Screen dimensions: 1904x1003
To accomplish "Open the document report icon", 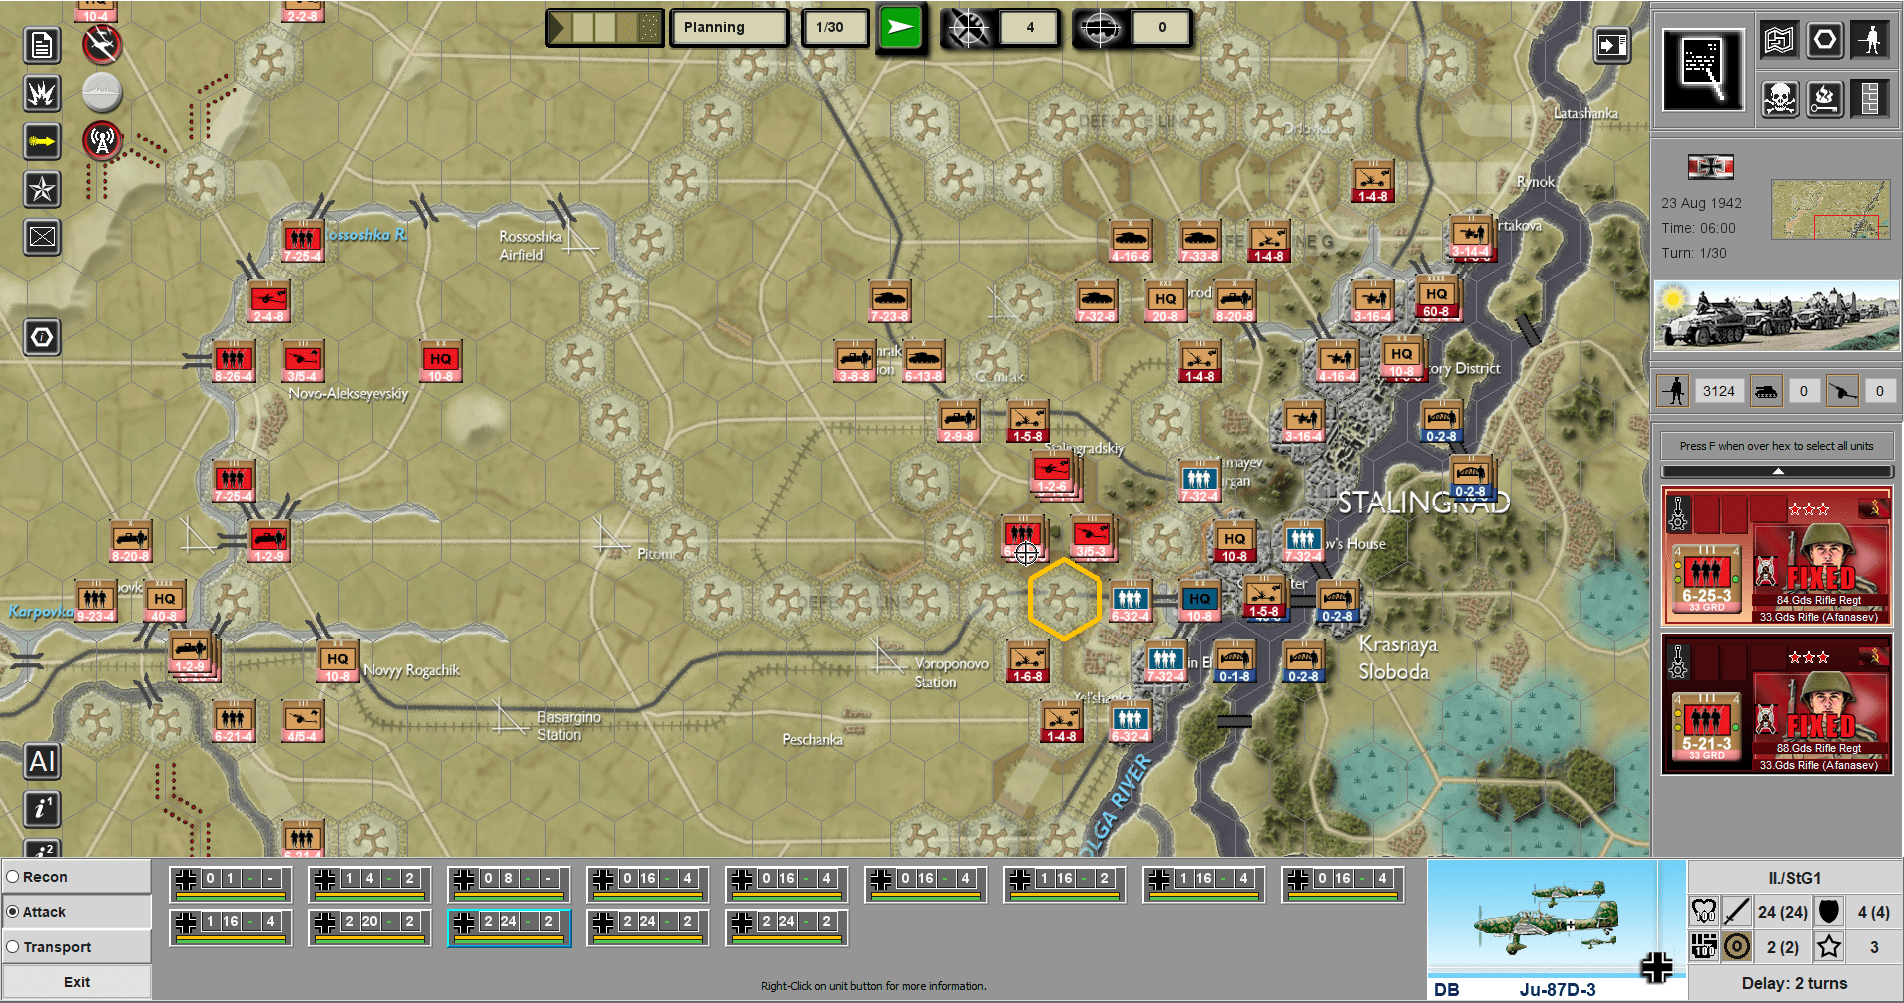I will (x=42, y=46).
